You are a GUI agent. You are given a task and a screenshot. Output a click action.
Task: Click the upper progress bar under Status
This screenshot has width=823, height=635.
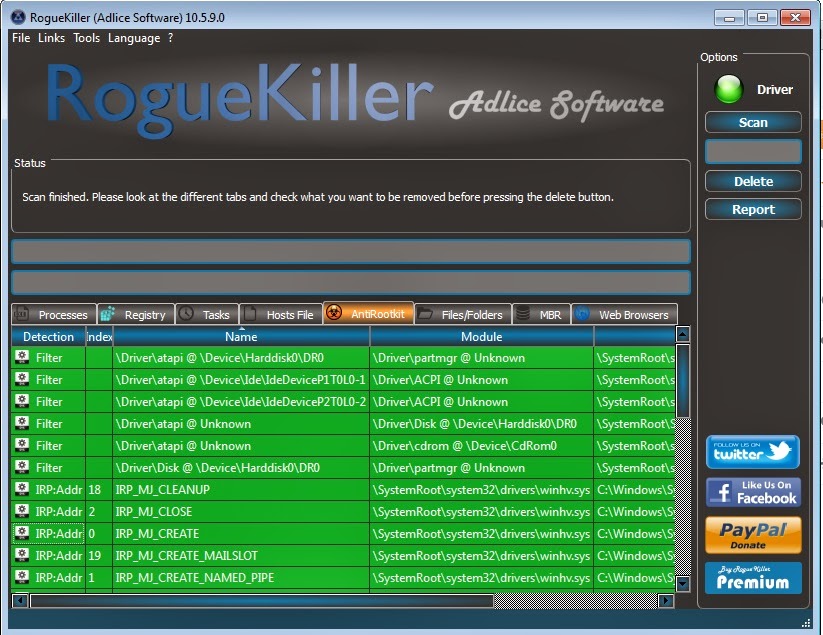coord(351,251)
